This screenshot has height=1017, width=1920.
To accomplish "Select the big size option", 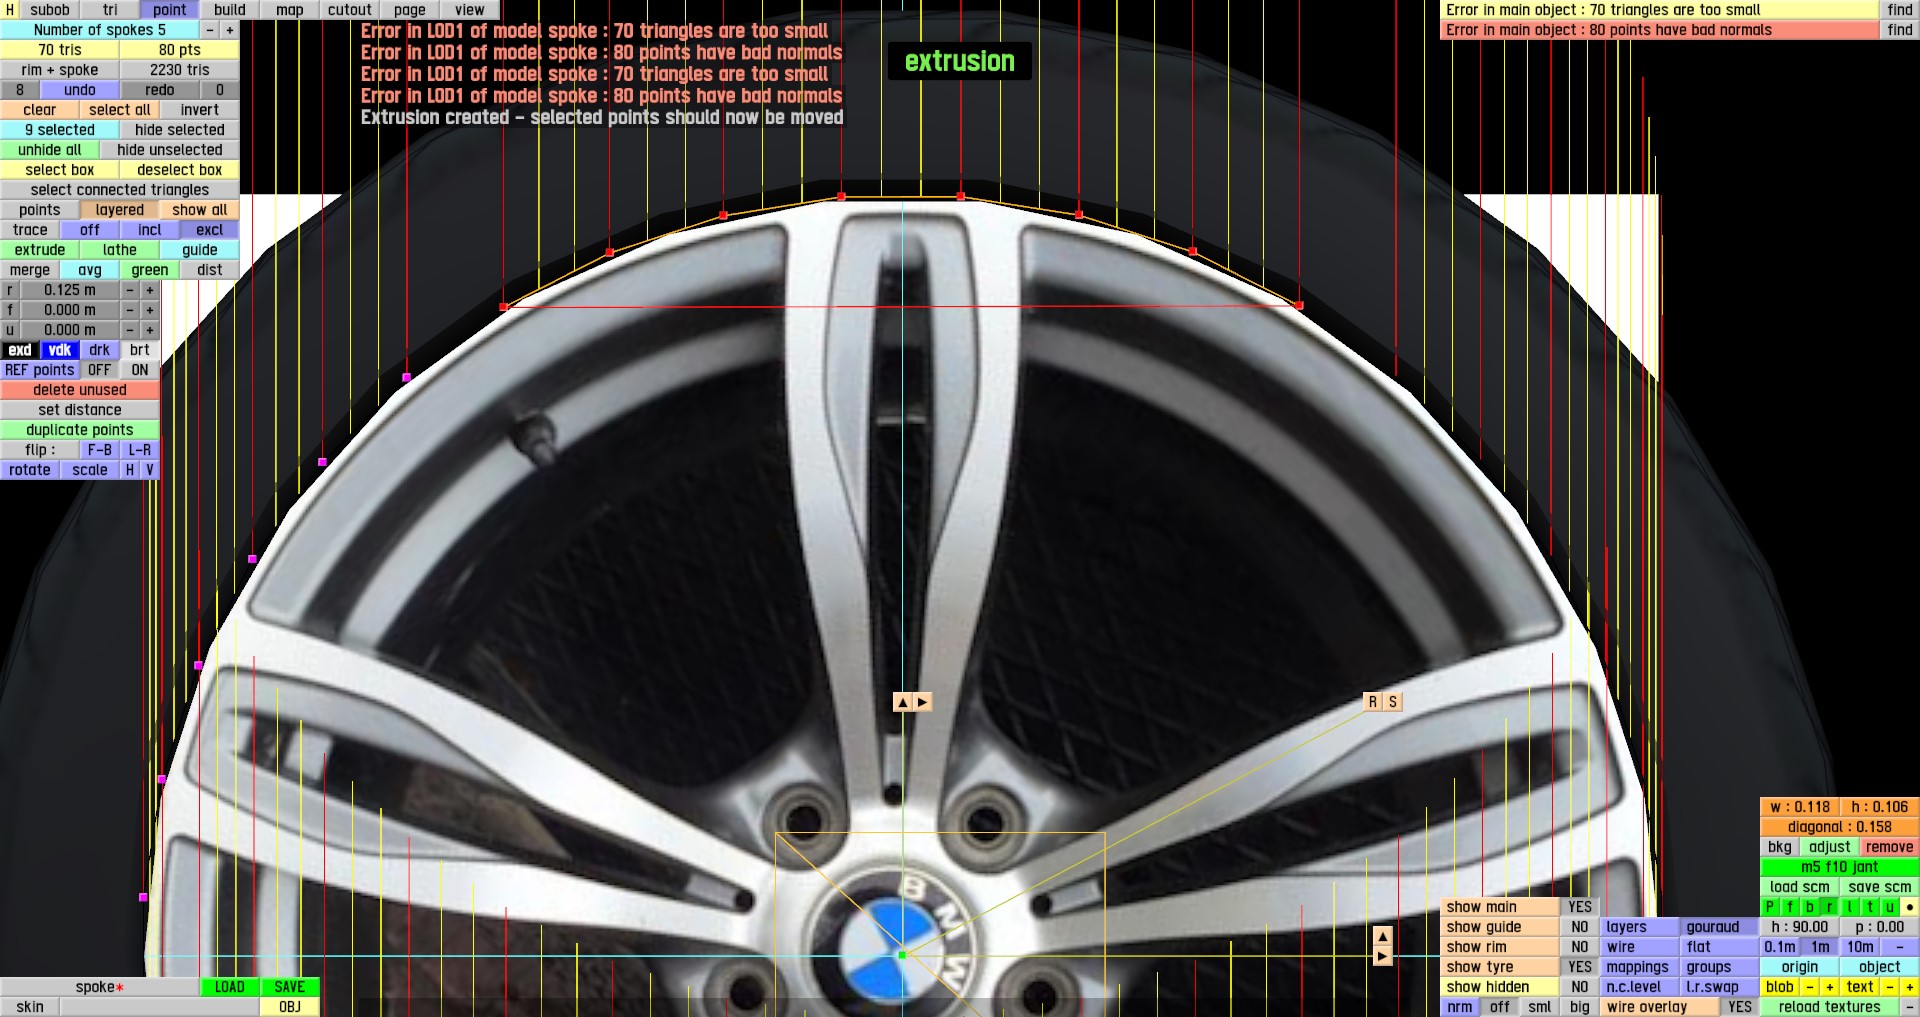I will 1580,1007.
